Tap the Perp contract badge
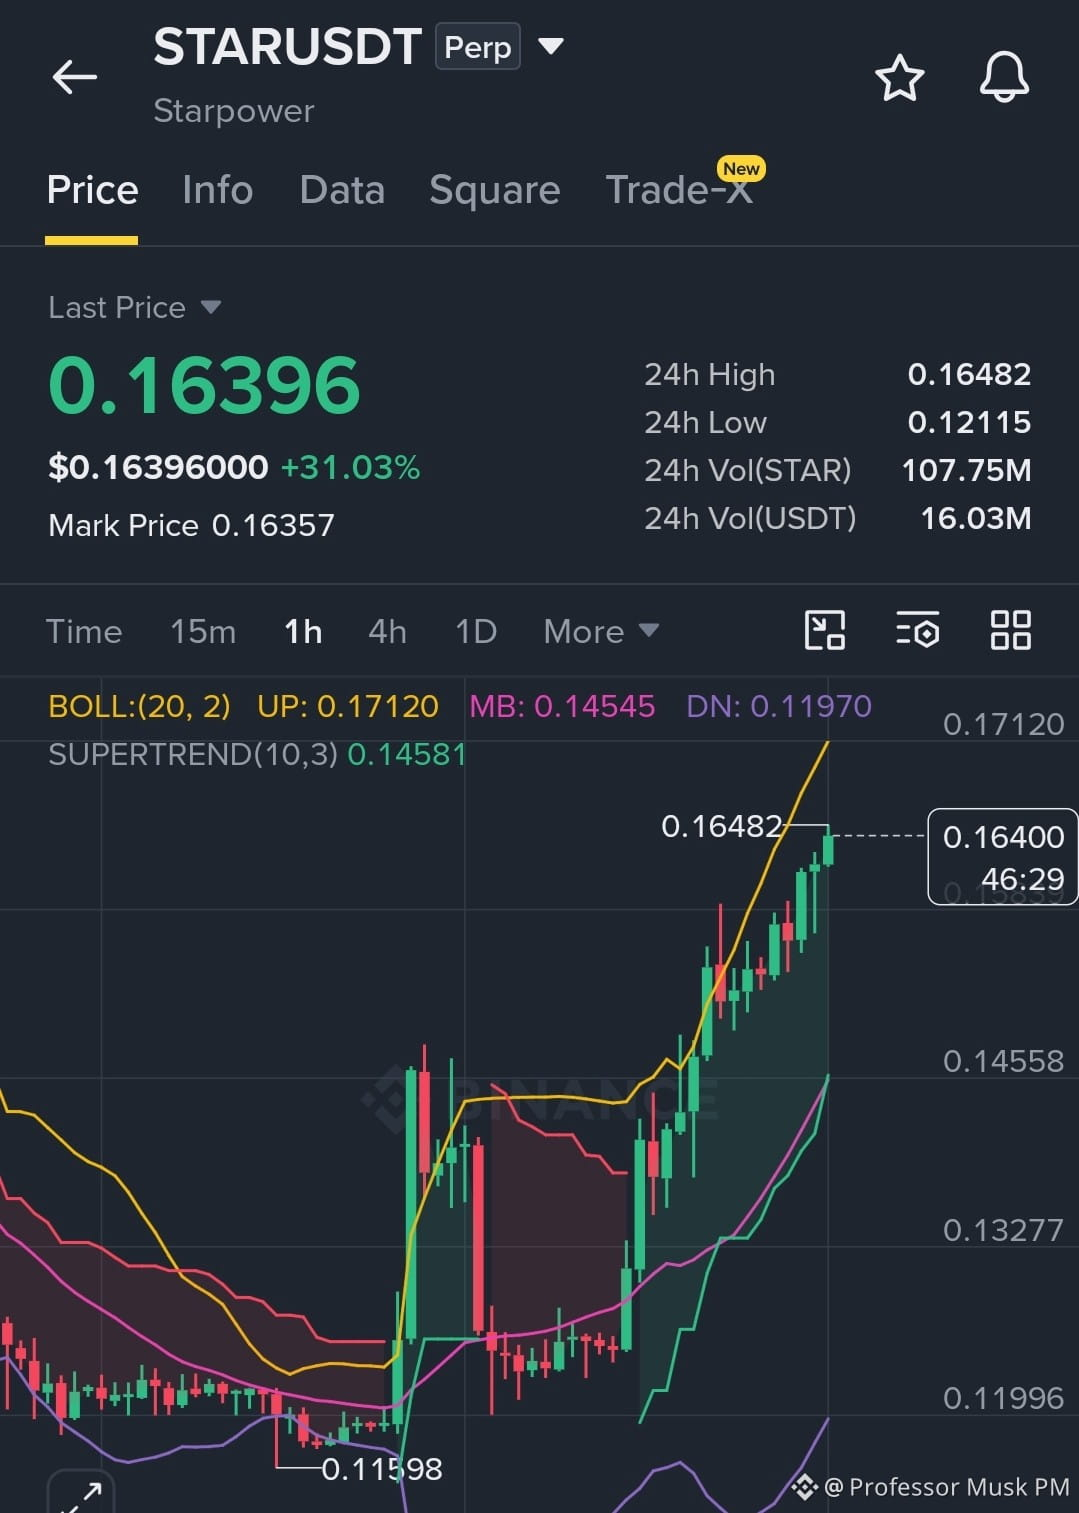Screen dimensions: 1079x1513 point(477,47)
